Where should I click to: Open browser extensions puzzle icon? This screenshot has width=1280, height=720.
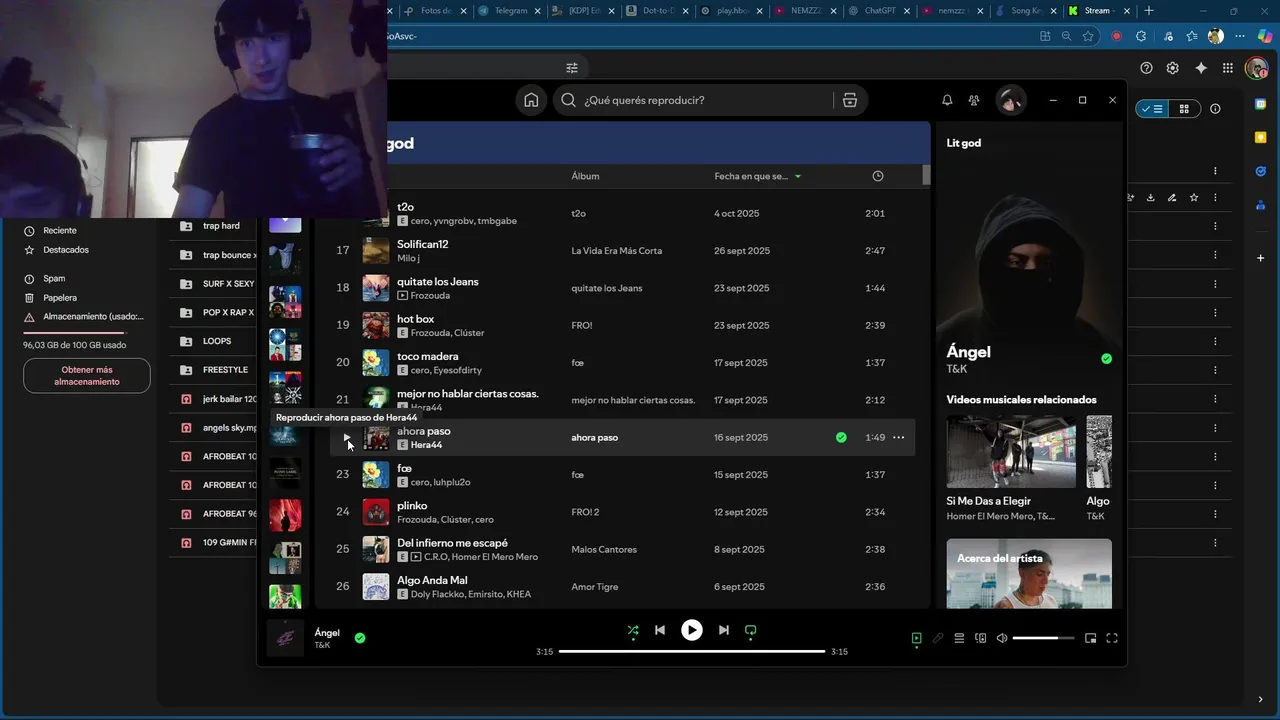(1141, 36)
